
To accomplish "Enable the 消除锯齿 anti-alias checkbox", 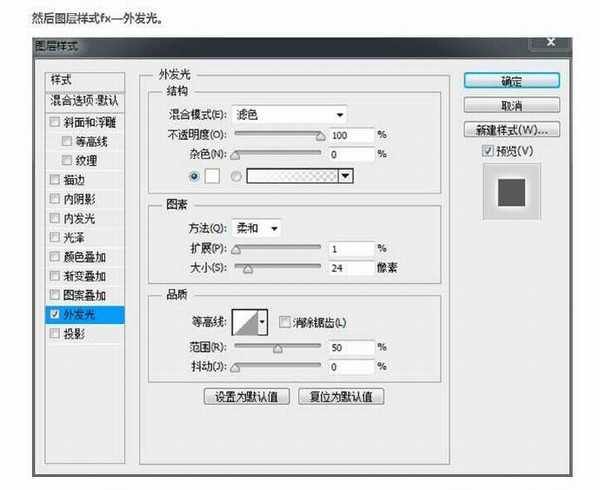I will (285, 322).
